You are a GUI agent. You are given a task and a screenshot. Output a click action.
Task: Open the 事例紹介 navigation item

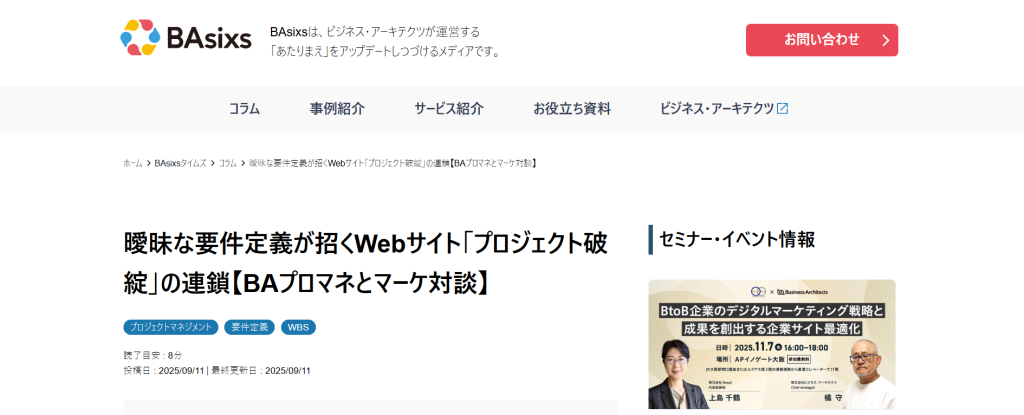[337, 108]
